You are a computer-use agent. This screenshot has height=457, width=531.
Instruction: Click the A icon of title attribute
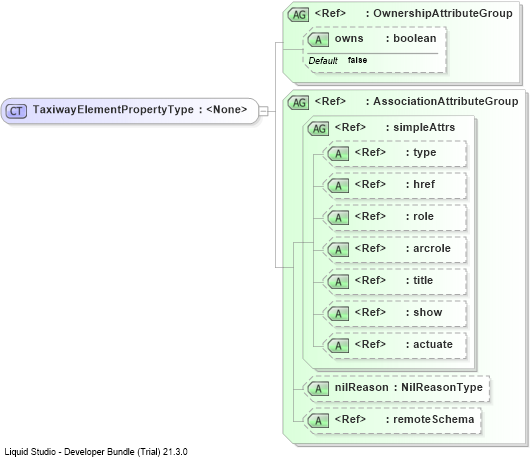[x=338, y=282]
